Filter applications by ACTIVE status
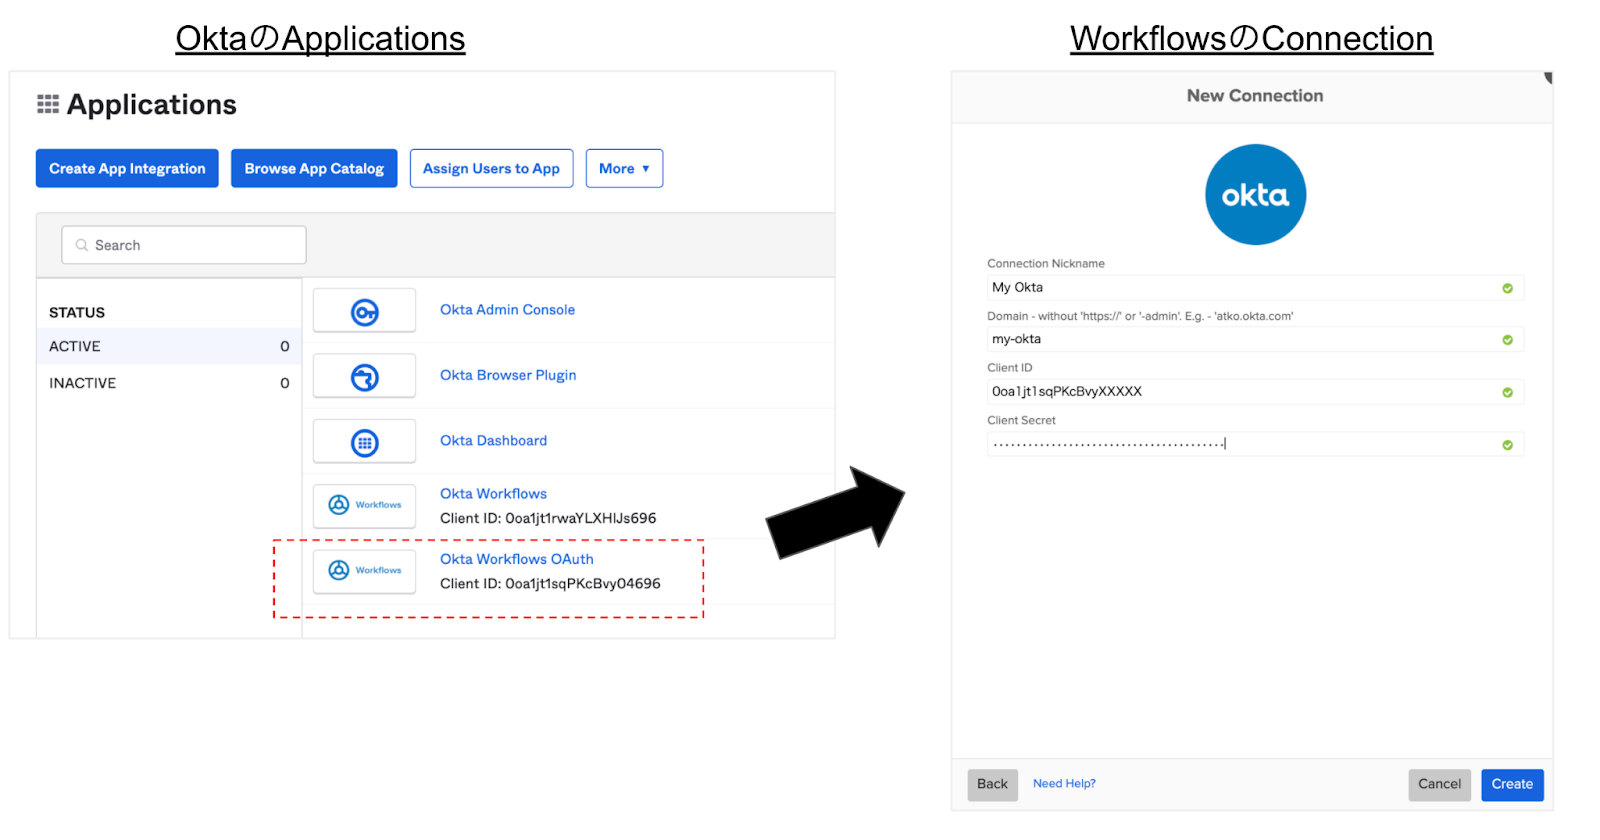The height and width of the screenshot is (840, 1600). click(x=75, y=346)
